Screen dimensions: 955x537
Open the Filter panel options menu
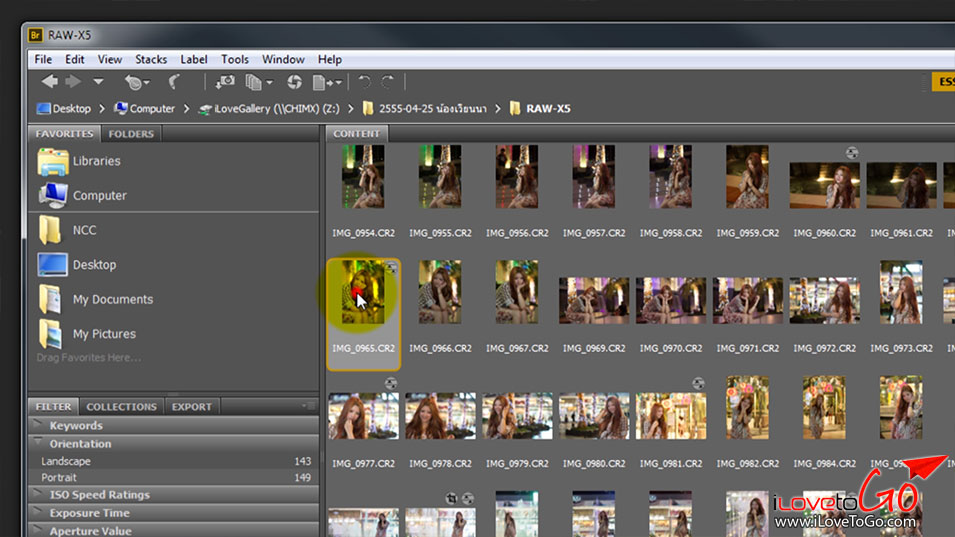click(308, 405)
